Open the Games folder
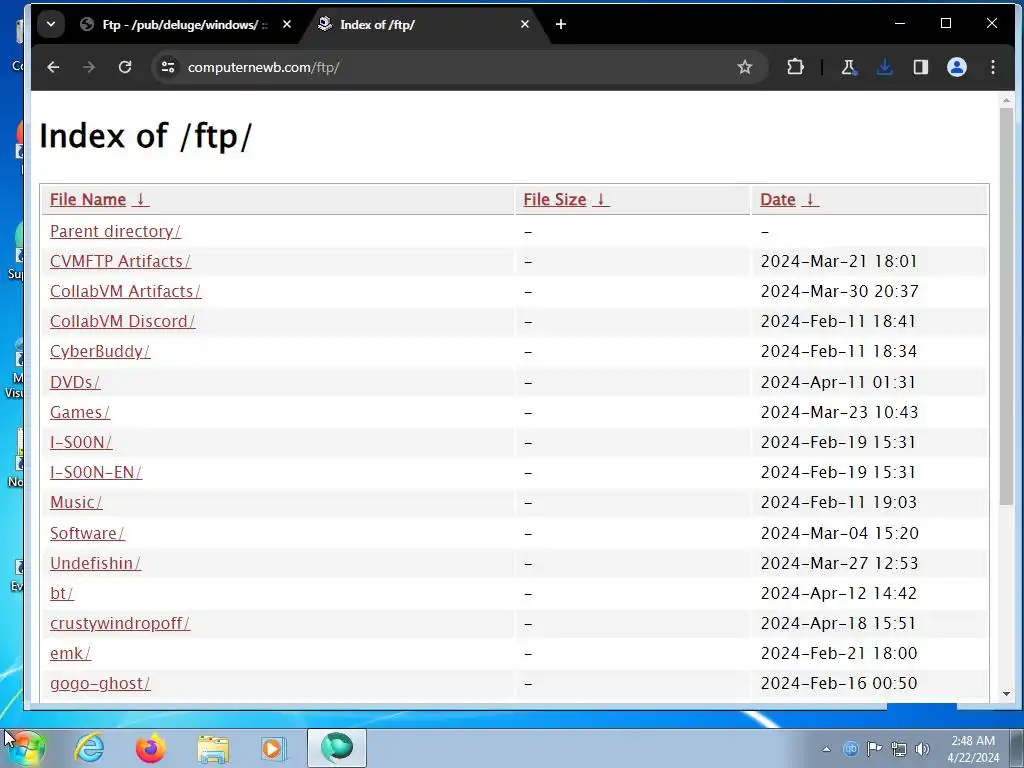The width and height of the screenshot is (1024, 768). click(80, 412)
